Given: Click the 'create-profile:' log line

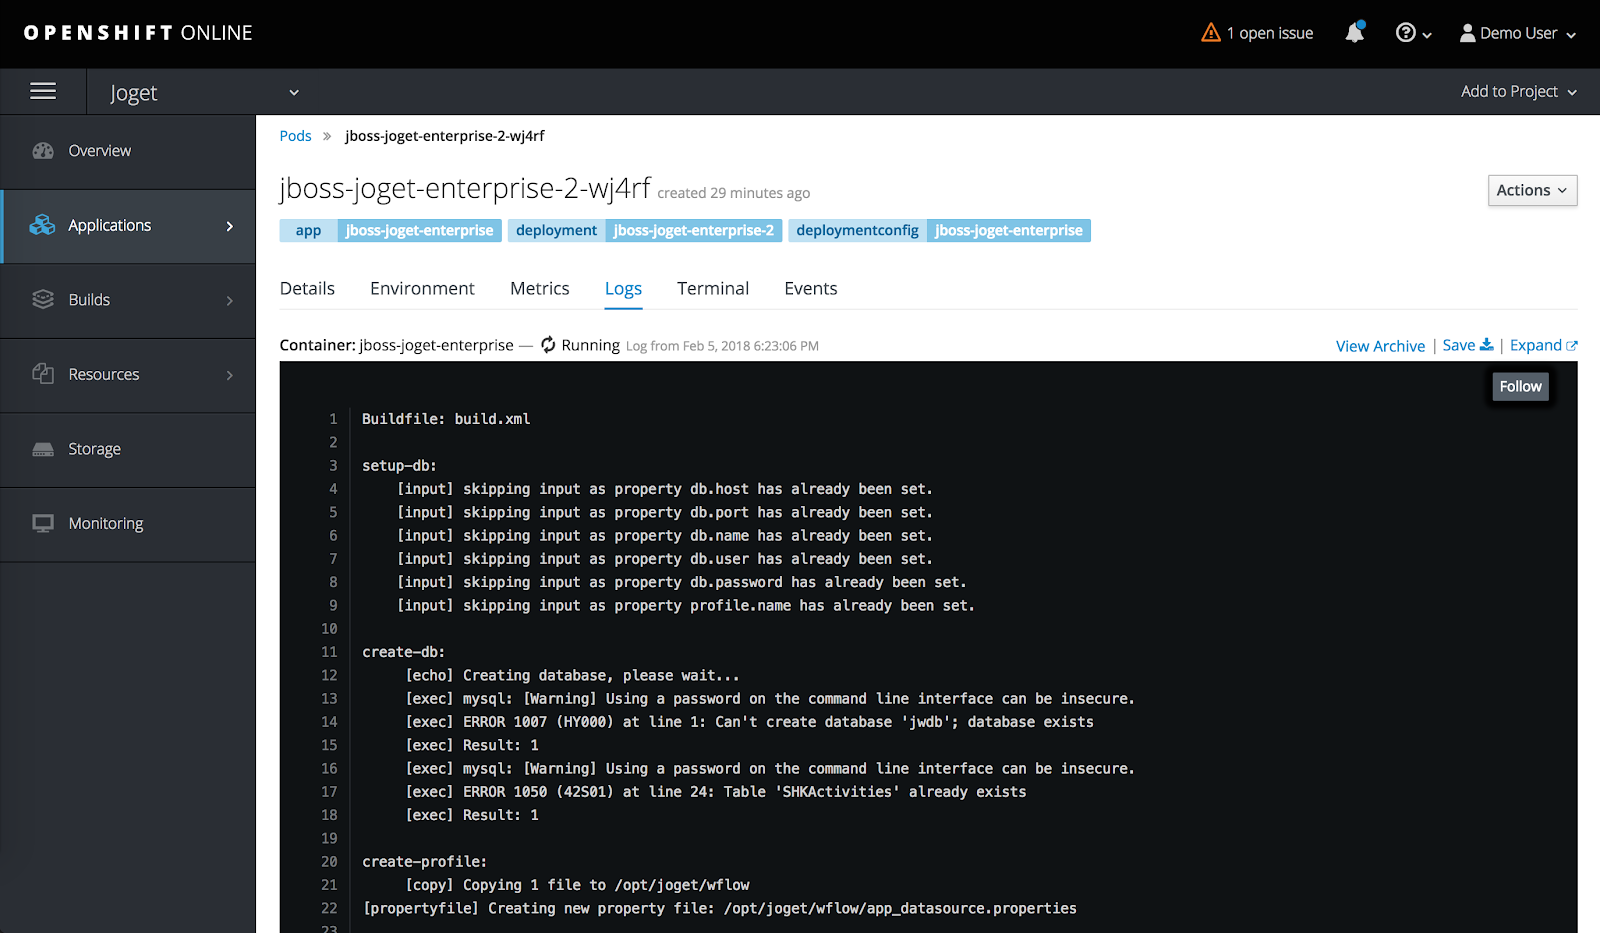Looking at the screenshot, I should point(424,862).
